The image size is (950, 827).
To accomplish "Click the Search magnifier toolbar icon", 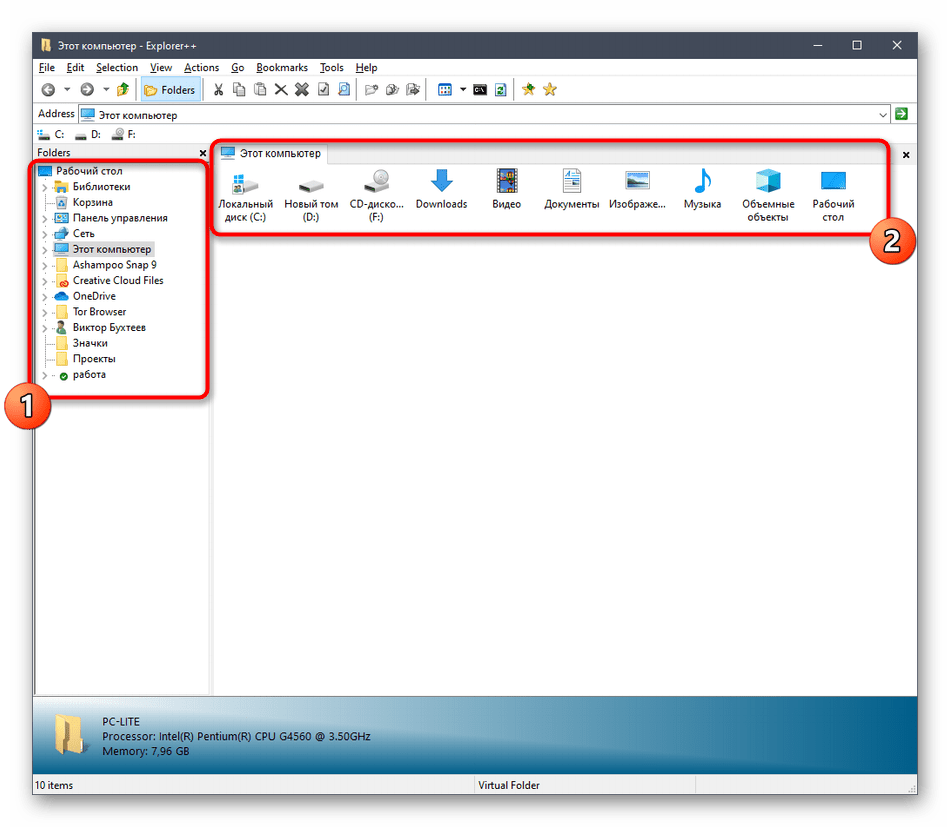I will (x=344, y=90).
